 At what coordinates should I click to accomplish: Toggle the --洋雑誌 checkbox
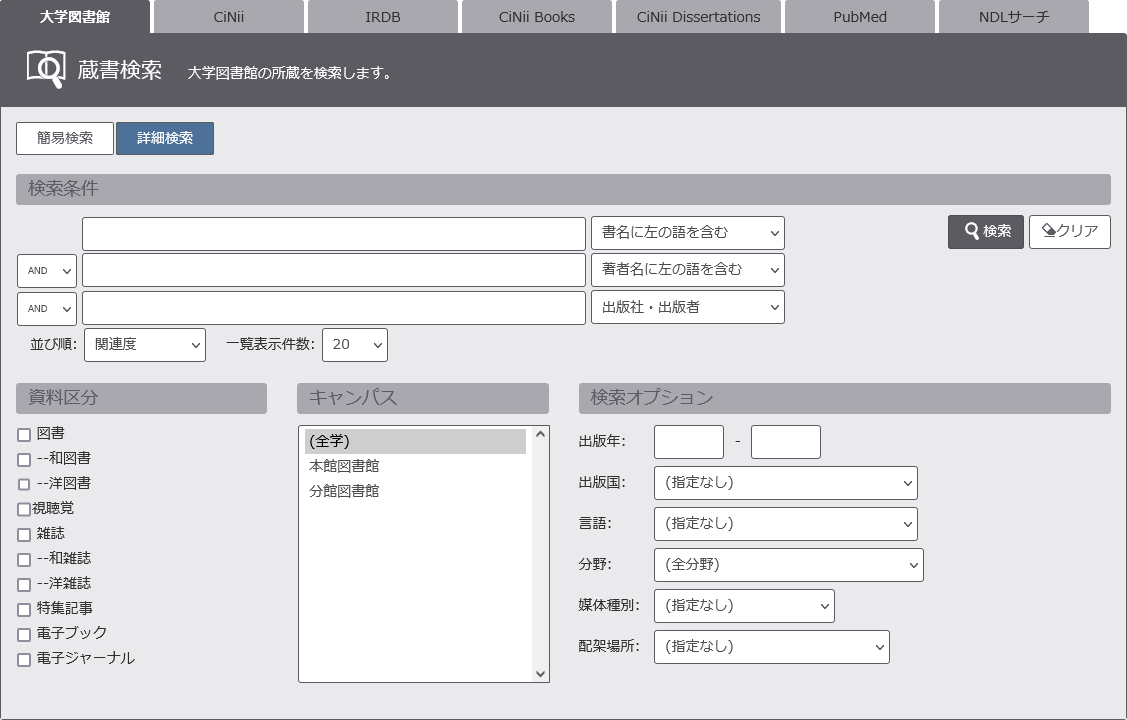[x=24, y=584]
